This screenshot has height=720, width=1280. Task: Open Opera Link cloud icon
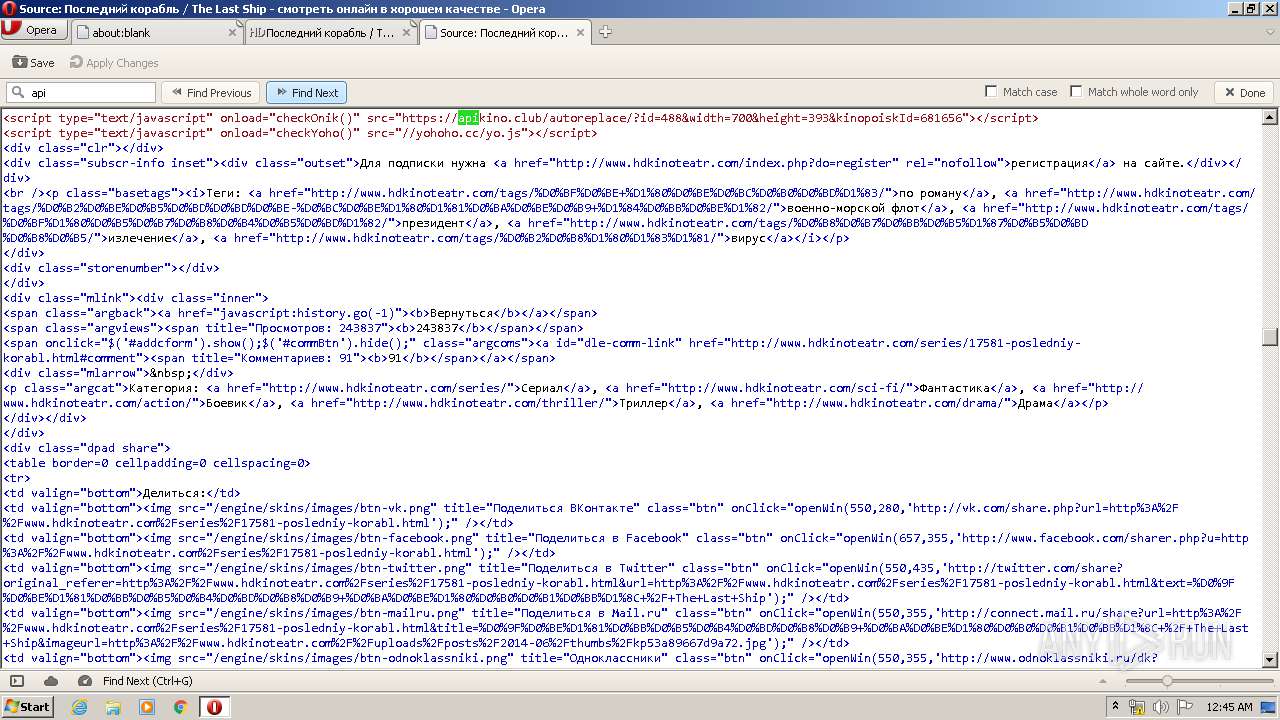click(51, 681)
